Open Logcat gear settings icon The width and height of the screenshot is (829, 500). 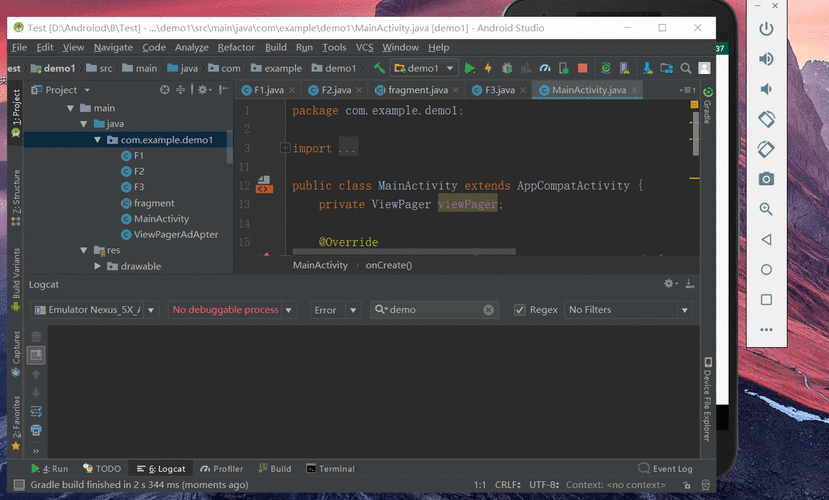point(670,284)
